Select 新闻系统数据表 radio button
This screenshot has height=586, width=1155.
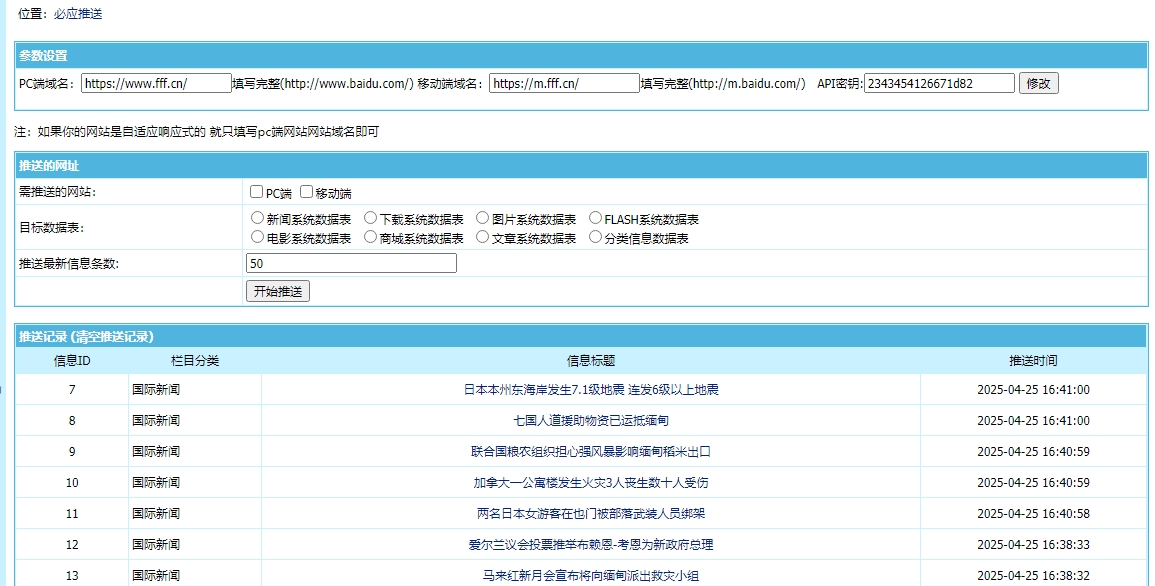coord(258,218)
